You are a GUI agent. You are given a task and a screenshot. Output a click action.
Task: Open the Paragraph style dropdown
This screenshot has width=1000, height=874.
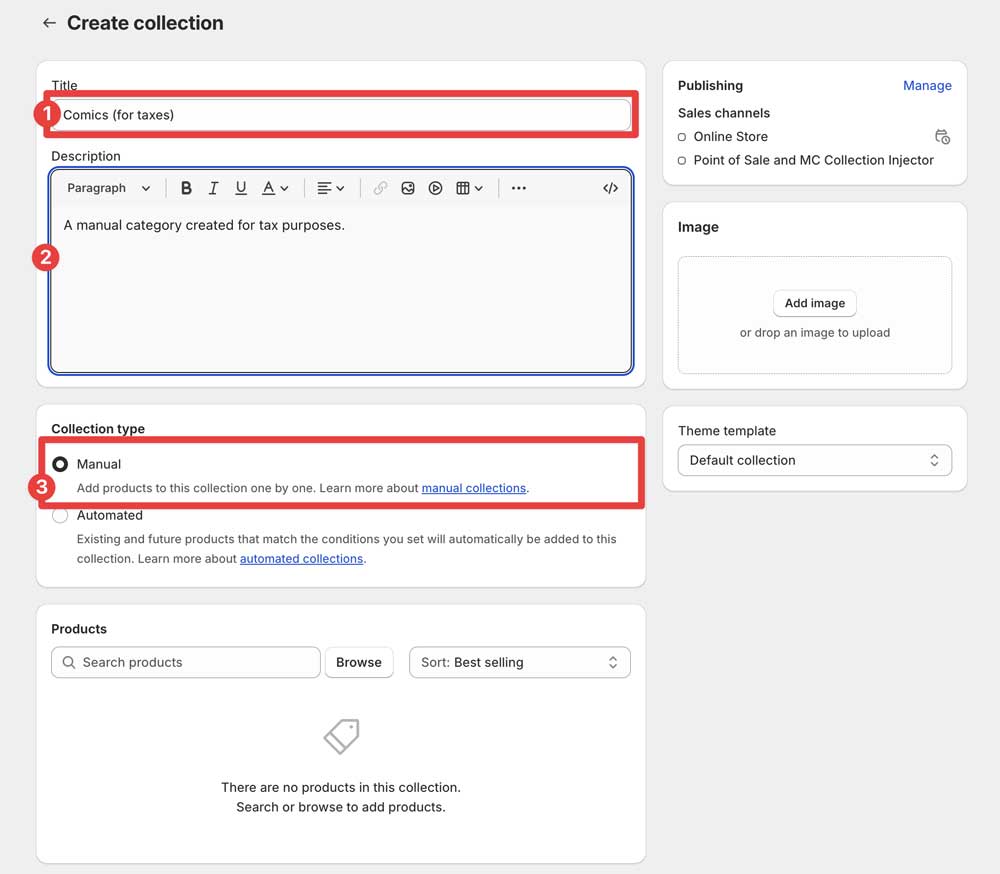[x=108, y=188]
